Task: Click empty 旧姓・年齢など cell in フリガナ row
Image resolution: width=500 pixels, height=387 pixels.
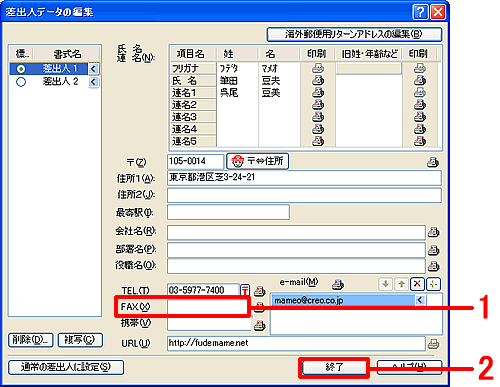Action: (368, 68)
